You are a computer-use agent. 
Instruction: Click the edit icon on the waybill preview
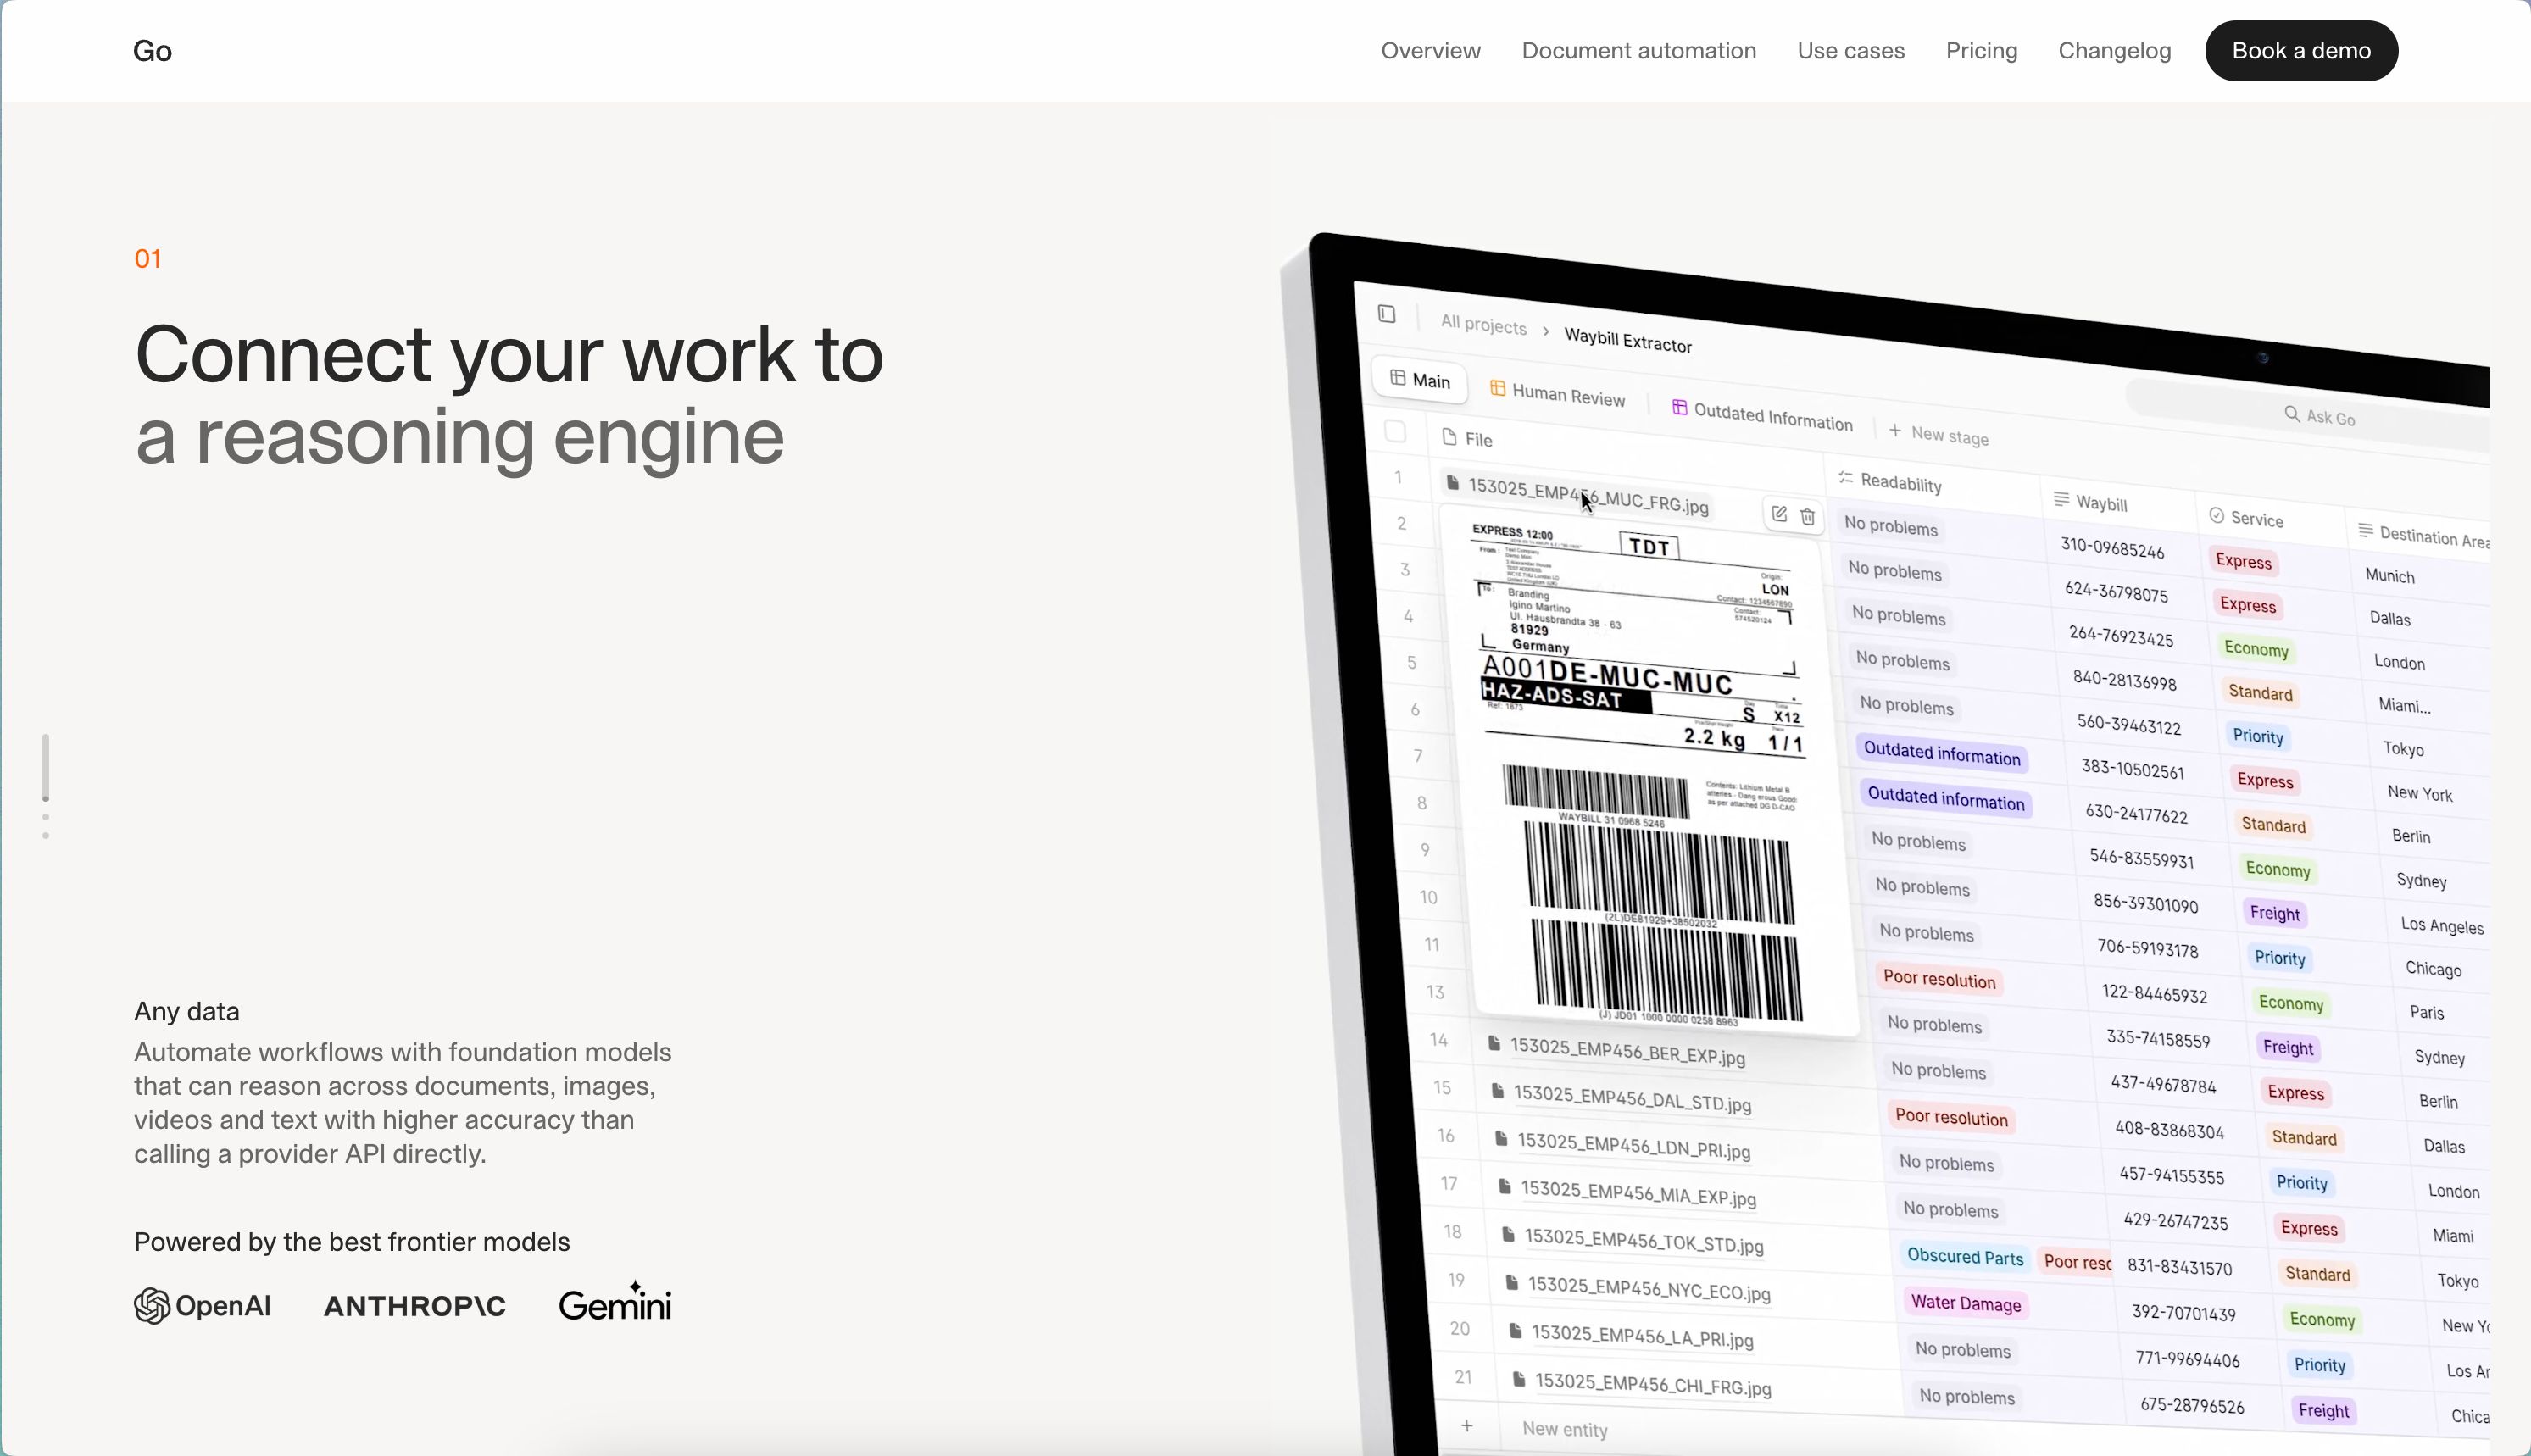point(1778,513)
